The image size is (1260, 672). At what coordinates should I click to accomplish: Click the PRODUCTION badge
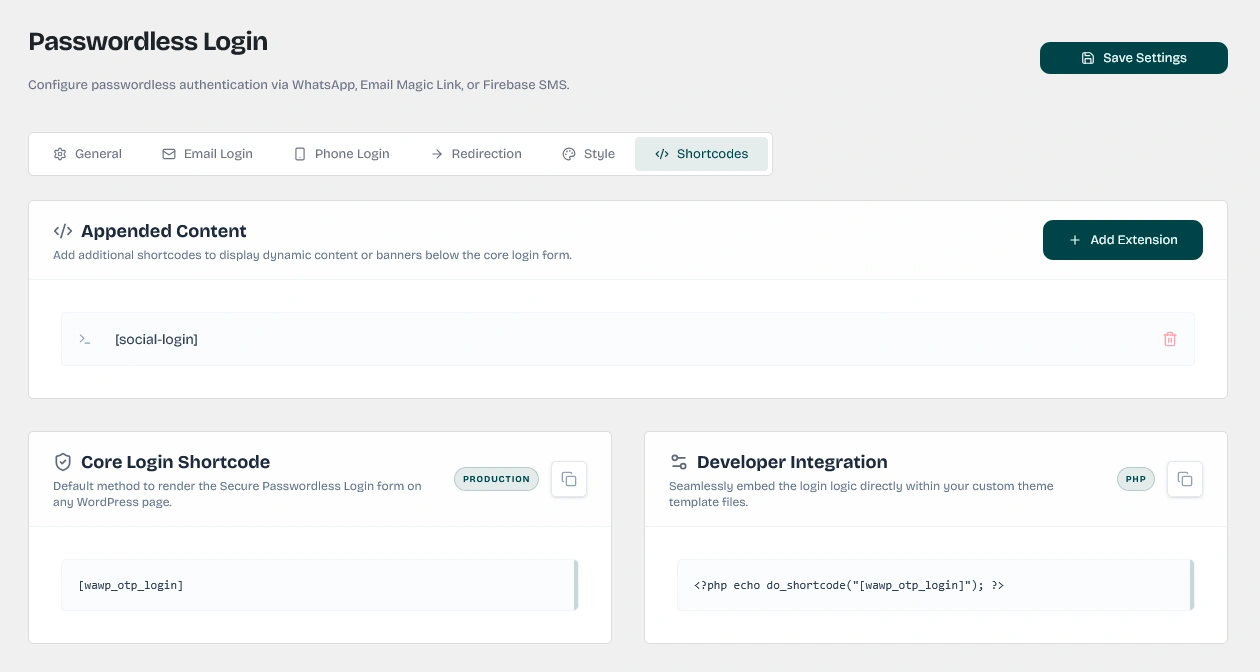click(496, 479)
